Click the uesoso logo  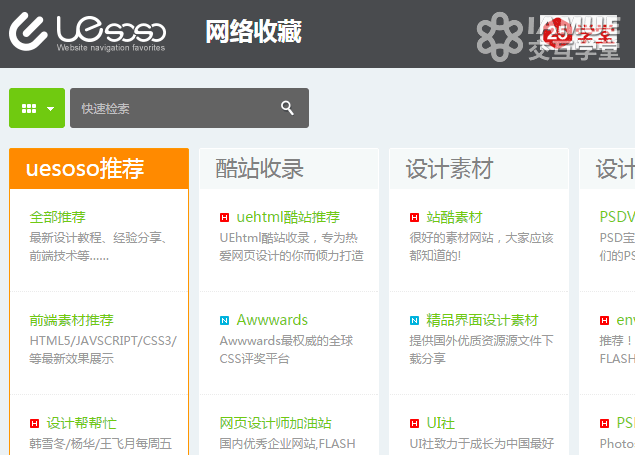[87, 32]
